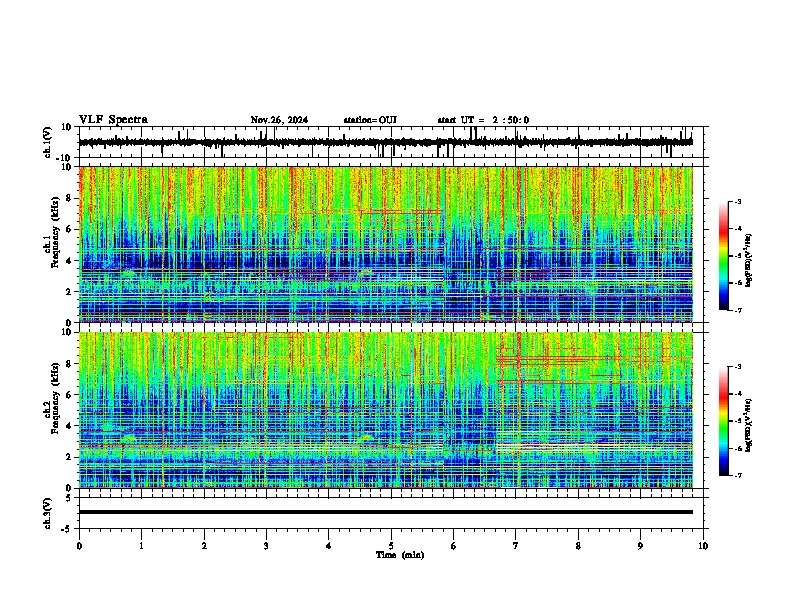Image resolution: width=792 pixels, height=612 pixels.
Task: Click the ch.1 color bar's log PSD label
Action: (x=749, y=260)
